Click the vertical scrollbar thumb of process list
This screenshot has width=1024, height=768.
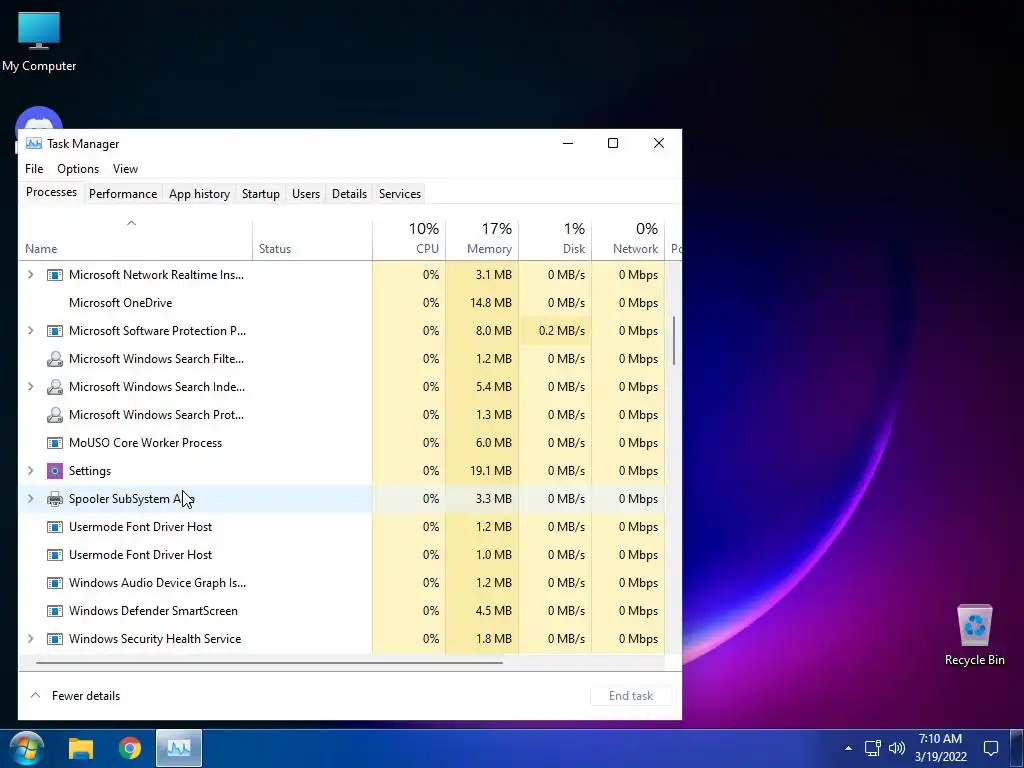673,341
